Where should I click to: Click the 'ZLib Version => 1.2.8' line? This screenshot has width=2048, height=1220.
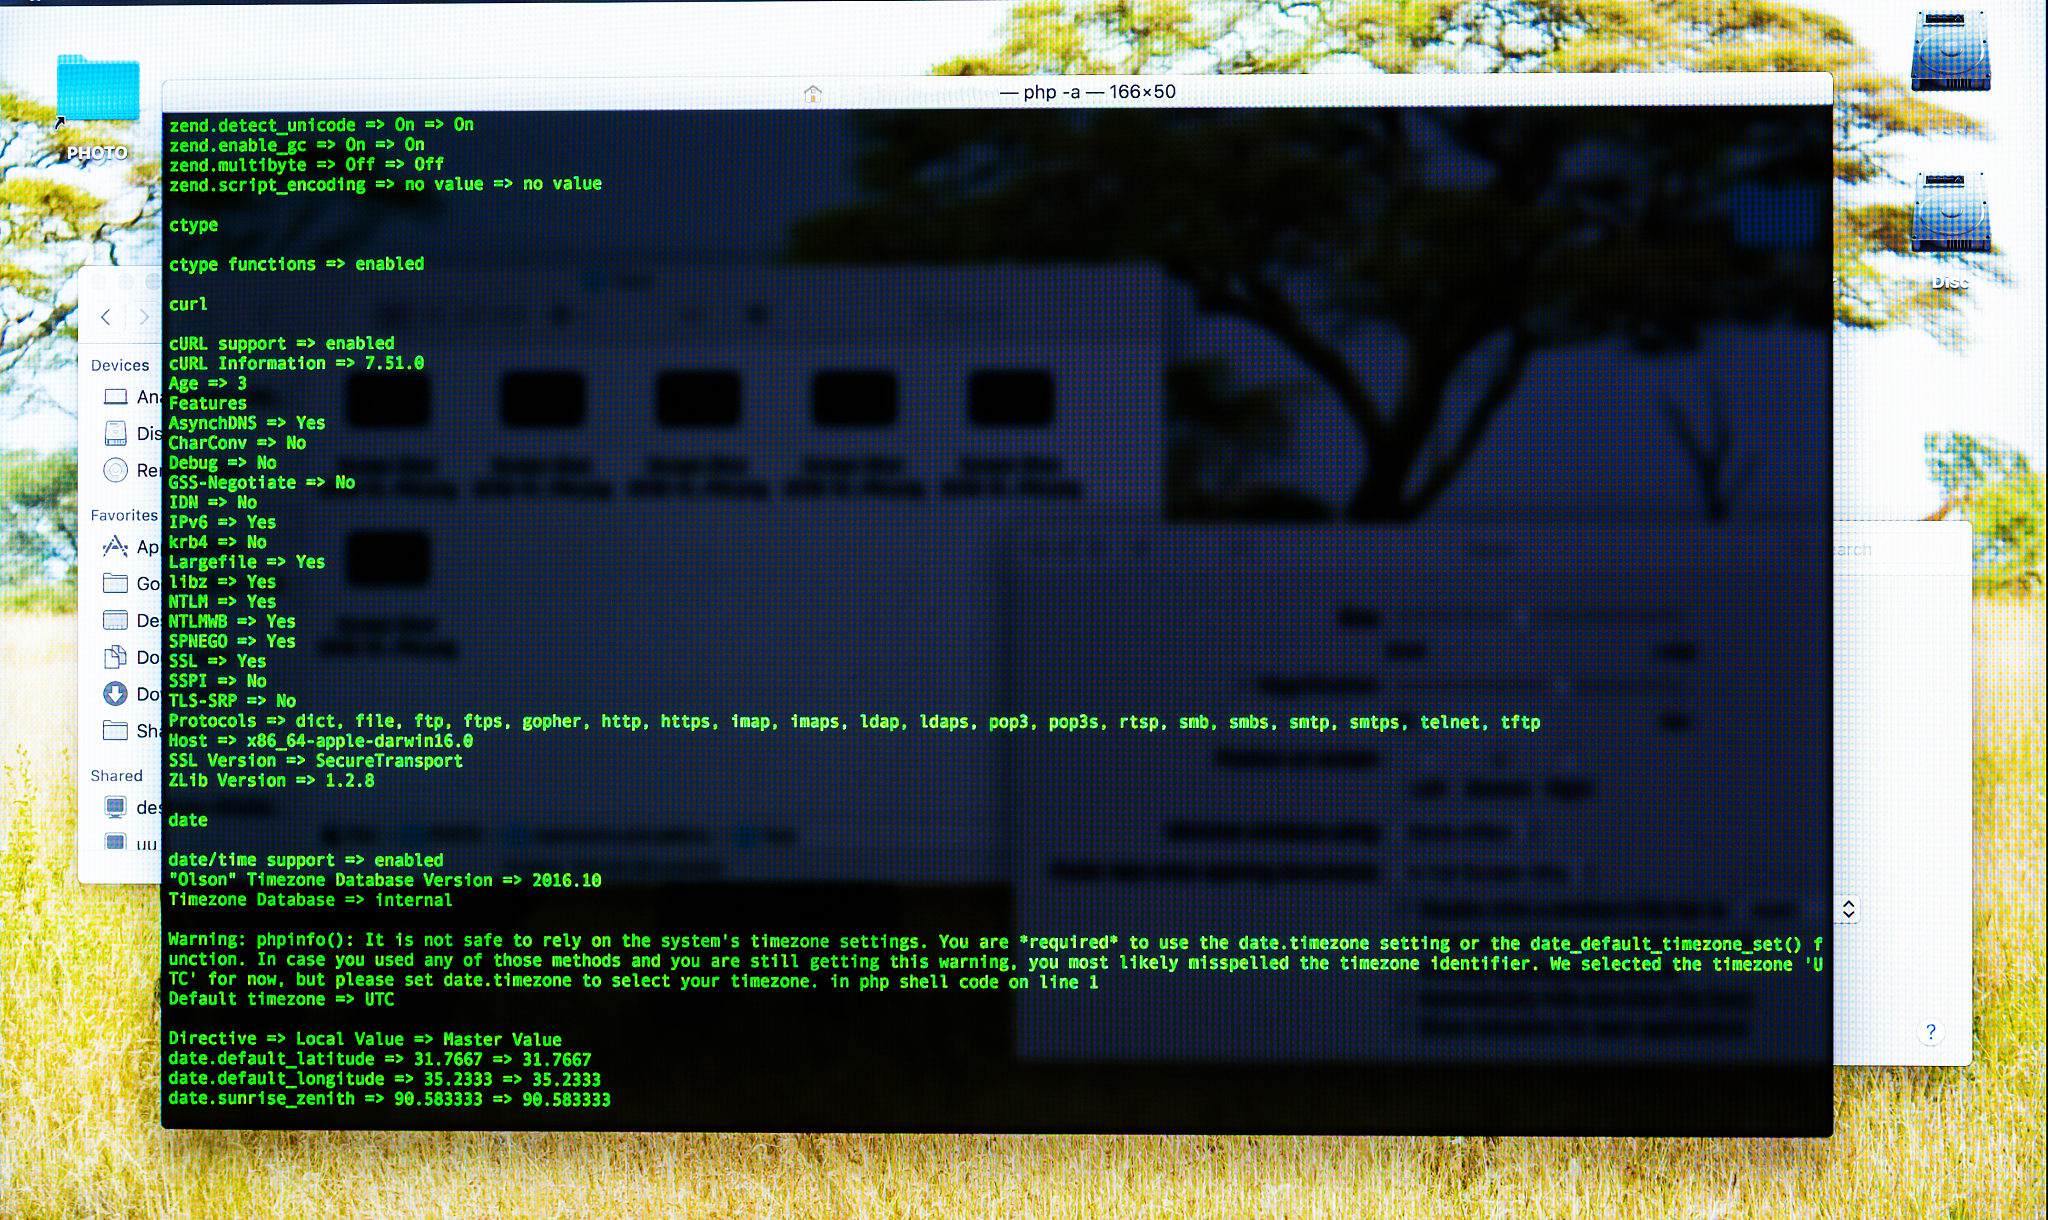pos(271,780)
